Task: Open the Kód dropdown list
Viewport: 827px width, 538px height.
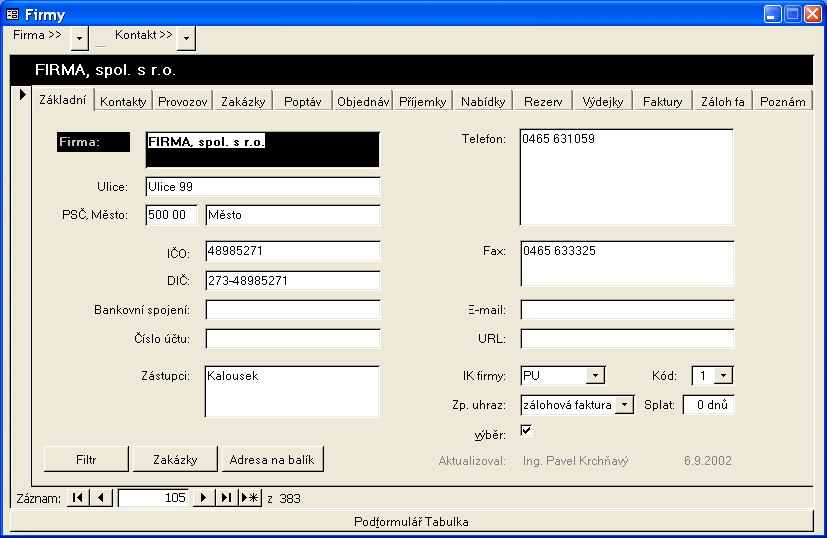Action: pyautogui.click(x=725, y=376)
